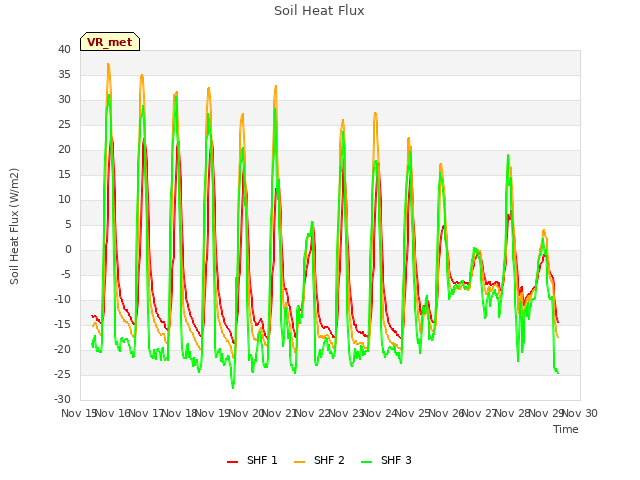Toggle SHF 2 legend entry
Image resolution: width=640 pixels, height=480 pixels.
click(x=319, y=460)
